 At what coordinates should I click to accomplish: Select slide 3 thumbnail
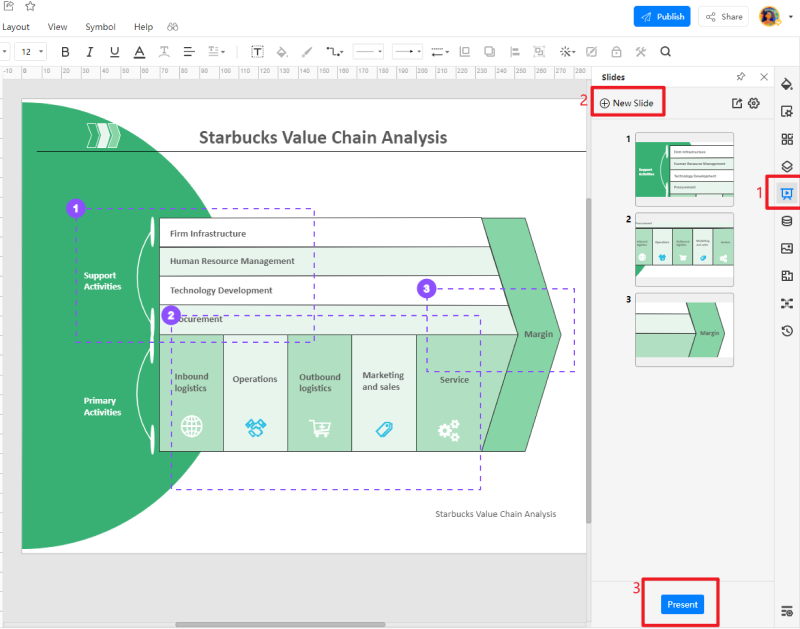(x=684, y=330)
